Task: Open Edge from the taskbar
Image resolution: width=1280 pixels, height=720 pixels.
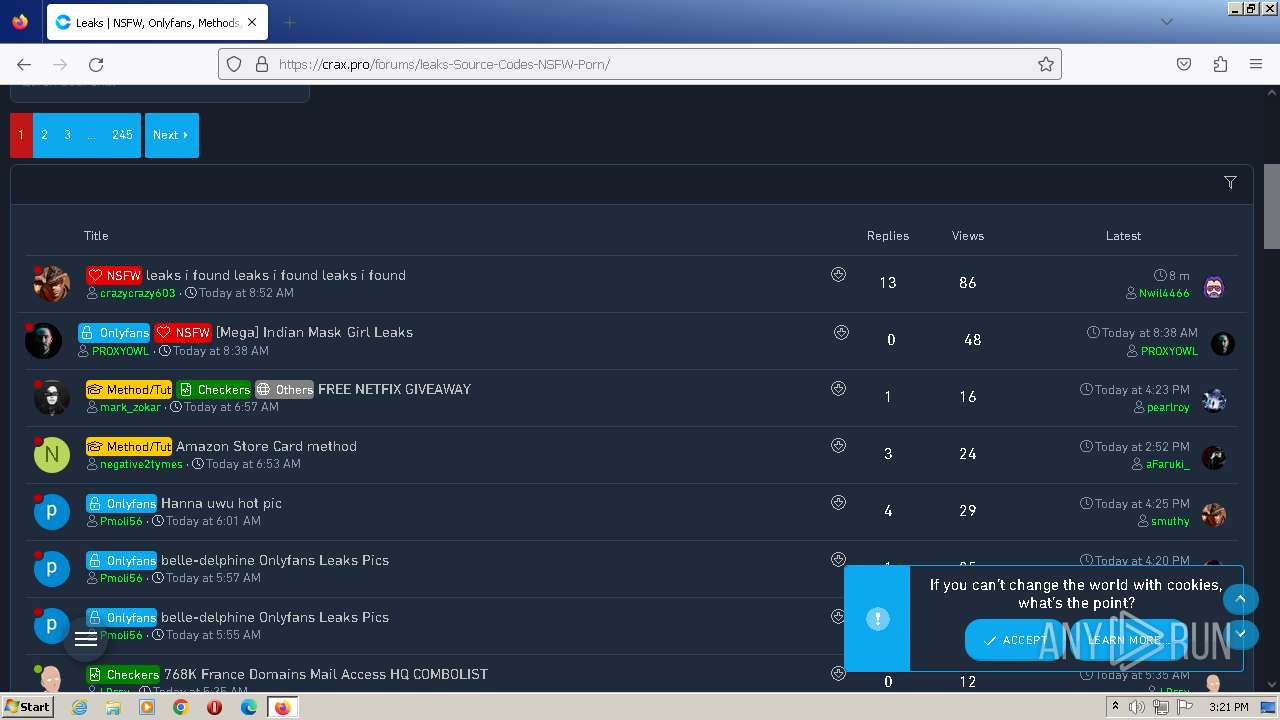Action: click(248, 707)
